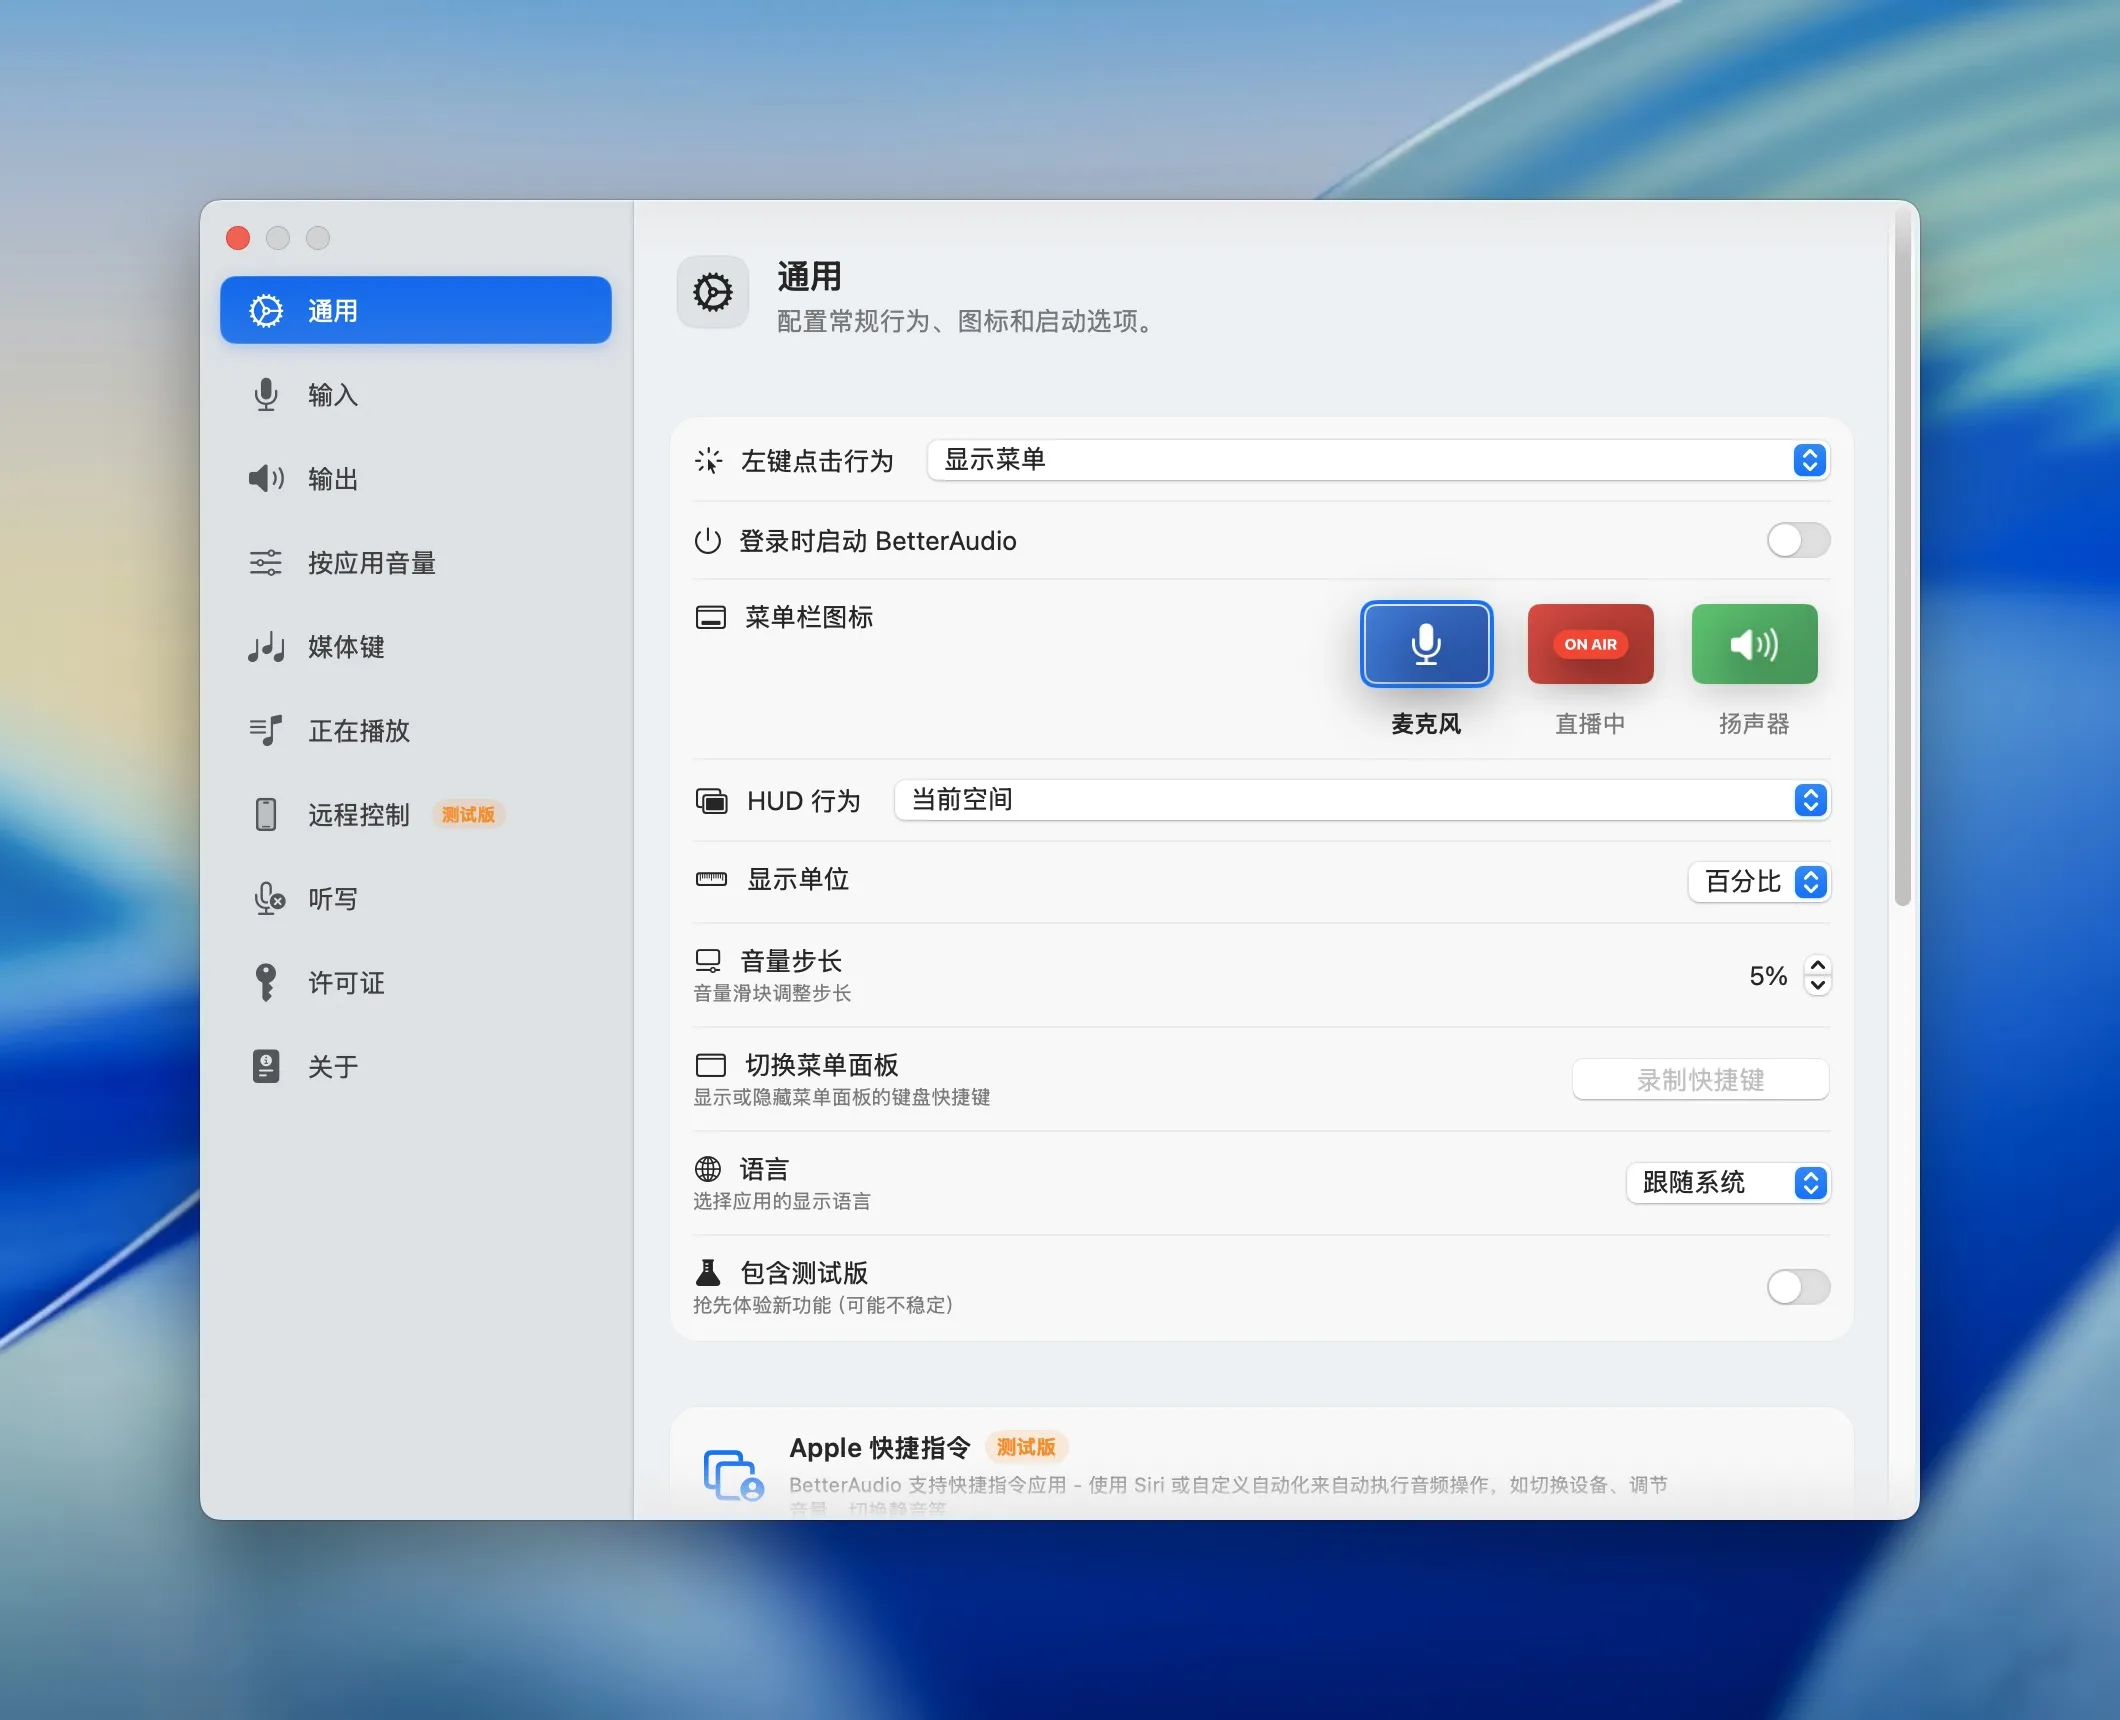Open the 许可证 license page
This screenshot has width=2120, height=1720.
click(344, 982)
